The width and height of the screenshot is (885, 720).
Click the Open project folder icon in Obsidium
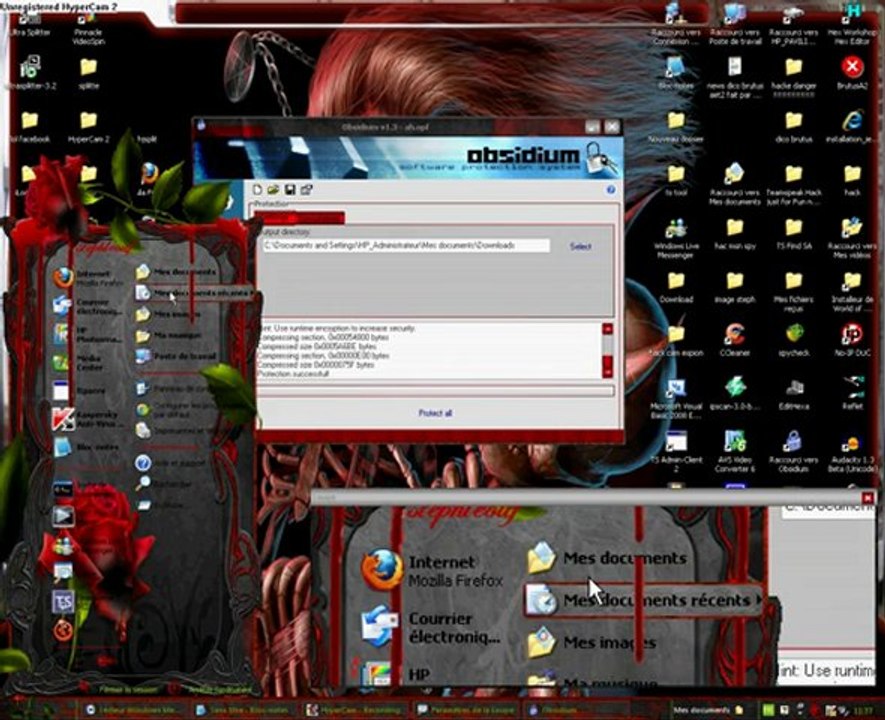click(x=273, y=190)
